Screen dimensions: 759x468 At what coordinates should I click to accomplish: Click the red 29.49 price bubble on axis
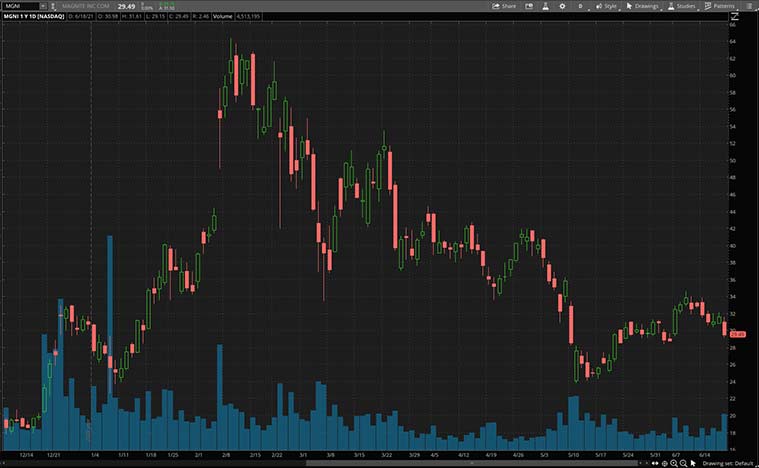(x=737, y=334)
